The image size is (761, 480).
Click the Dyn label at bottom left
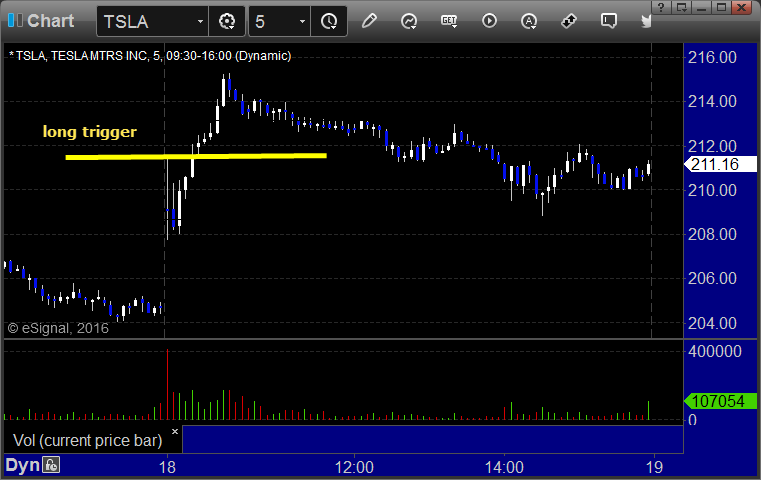[x=22, y=465]
